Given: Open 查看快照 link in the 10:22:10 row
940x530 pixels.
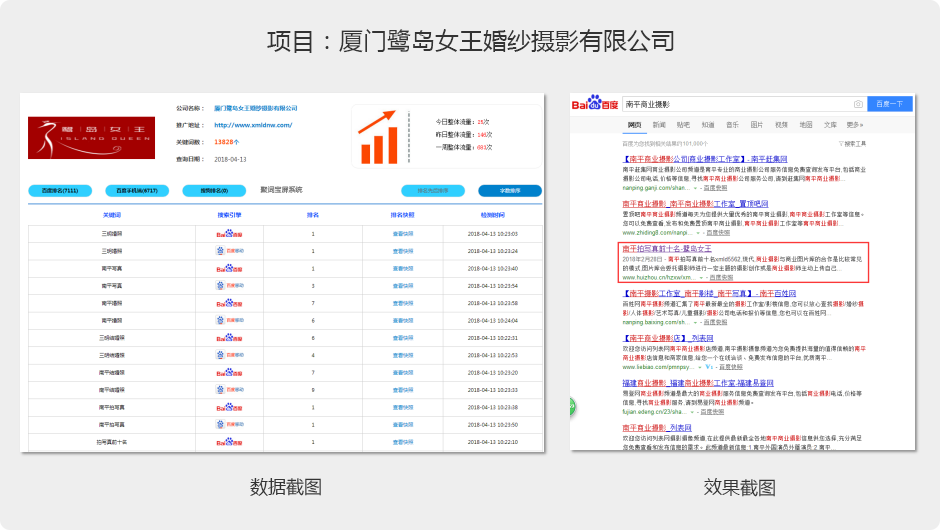Looking at the screenshot, I should [x=403, y=442].
